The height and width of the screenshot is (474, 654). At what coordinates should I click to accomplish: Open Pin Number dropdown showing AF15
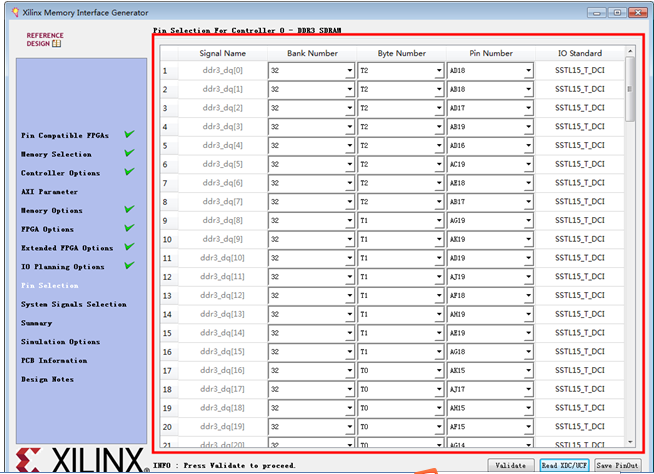click(x=490, y=427)
